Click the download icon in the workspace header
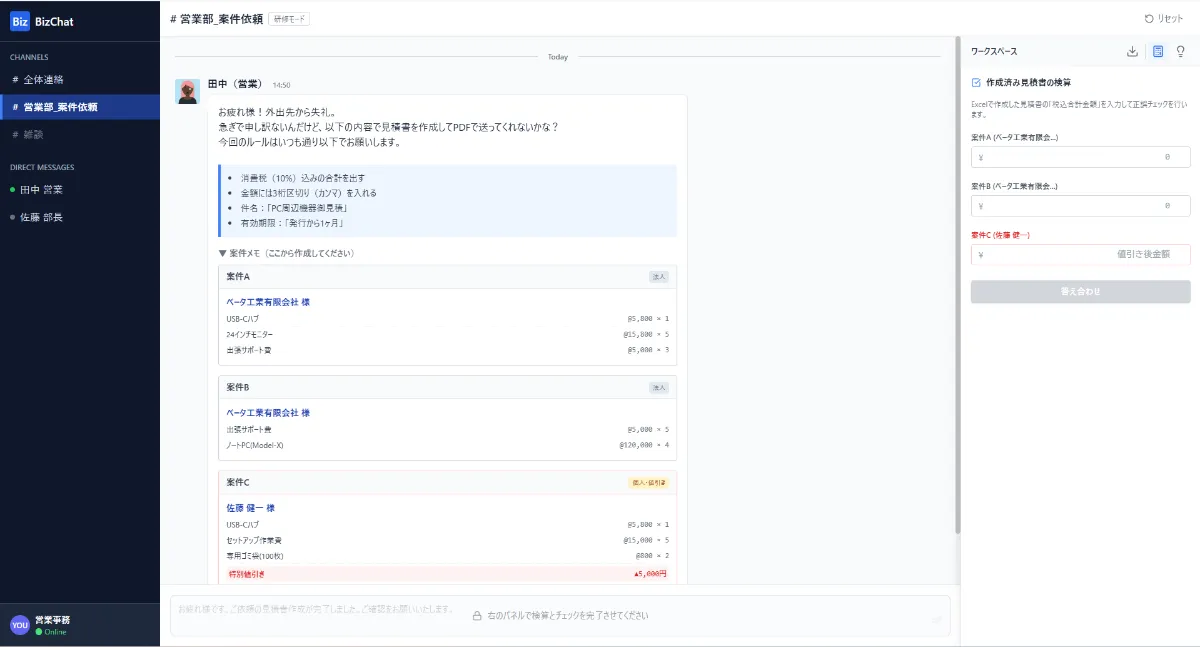Screen dimensions: 1200x647 (x=1132, y=52)
